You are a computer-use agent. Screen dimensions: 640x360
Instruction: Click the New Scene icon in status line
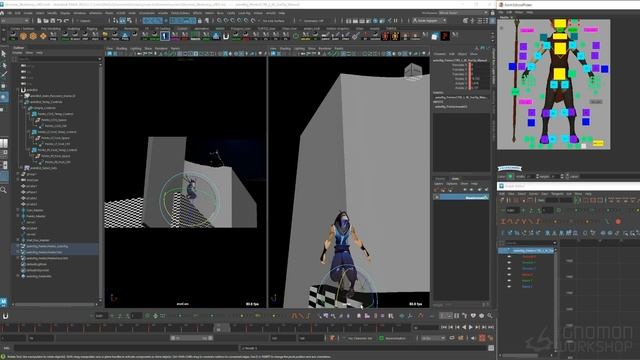pos(39,20)
